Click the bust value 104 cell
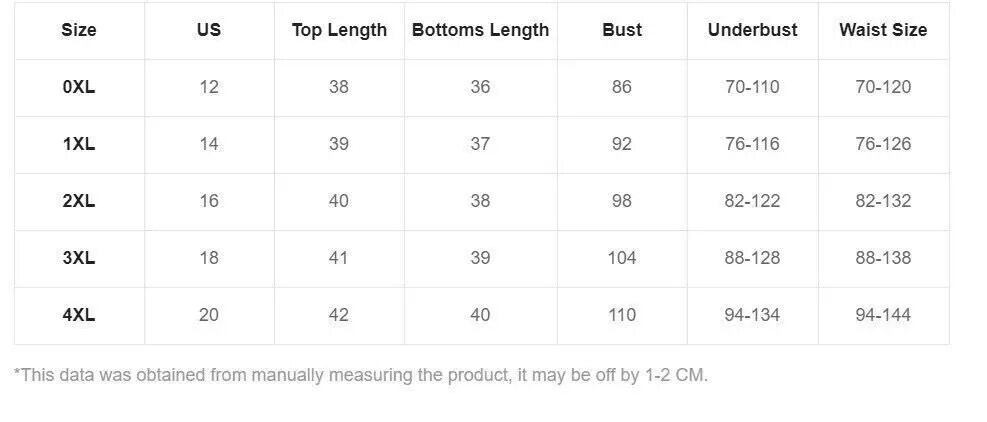Screen dimensions: 987x422 (622, 258)
